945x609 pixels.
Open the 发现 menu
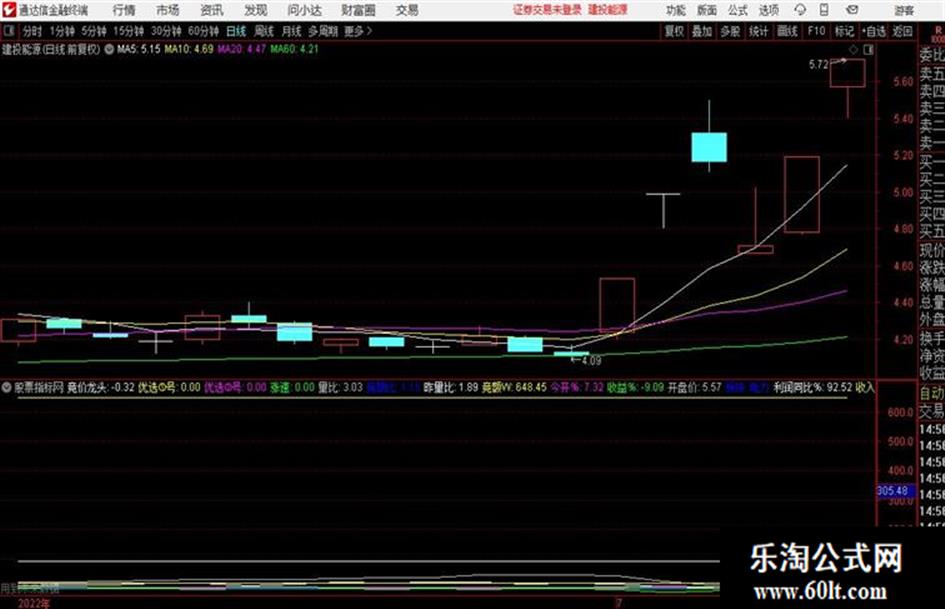(x=256, y=10)
